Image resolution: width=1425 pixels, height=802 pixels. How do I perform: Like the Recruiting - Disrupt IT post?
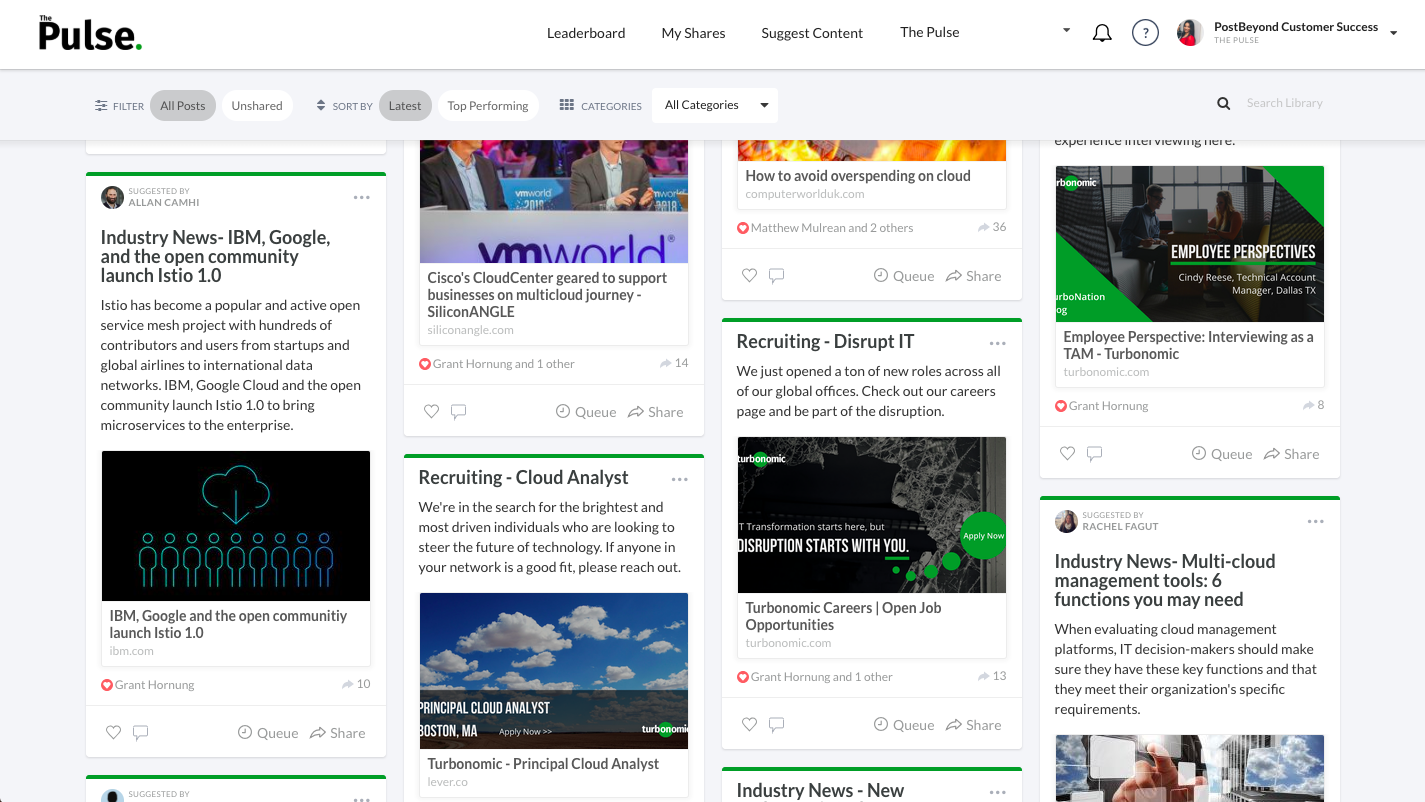749,724
